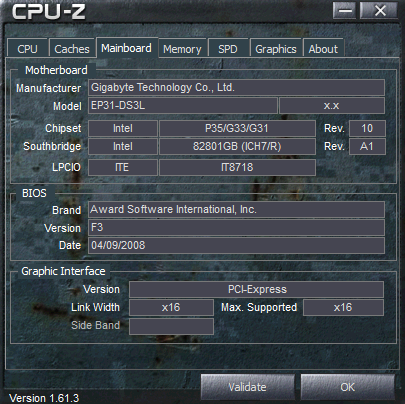Select the Mainboard tab
The height and width of the screenshot is (404, 405).
pyautogui.click(x=126, y=47)
